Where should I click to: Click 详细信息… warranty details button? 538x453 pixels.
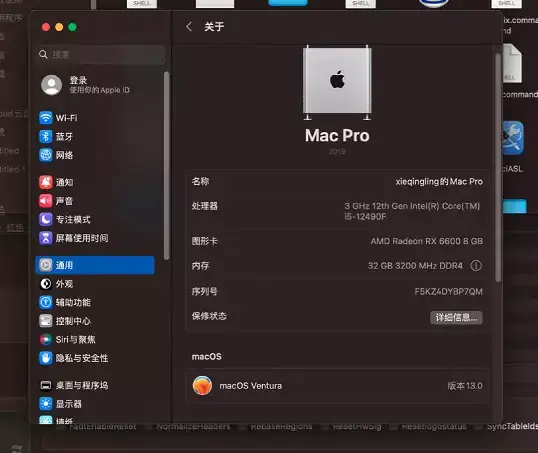click(456, 317)
